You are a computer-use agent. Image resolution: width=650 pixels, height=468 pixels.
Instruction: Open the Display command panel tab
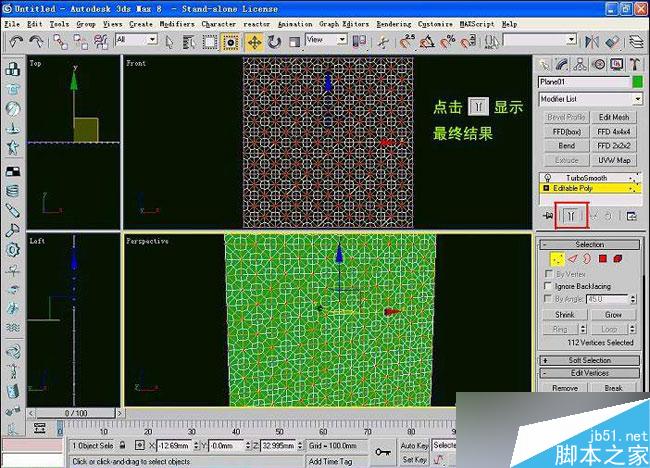click(x=617, y=64)
